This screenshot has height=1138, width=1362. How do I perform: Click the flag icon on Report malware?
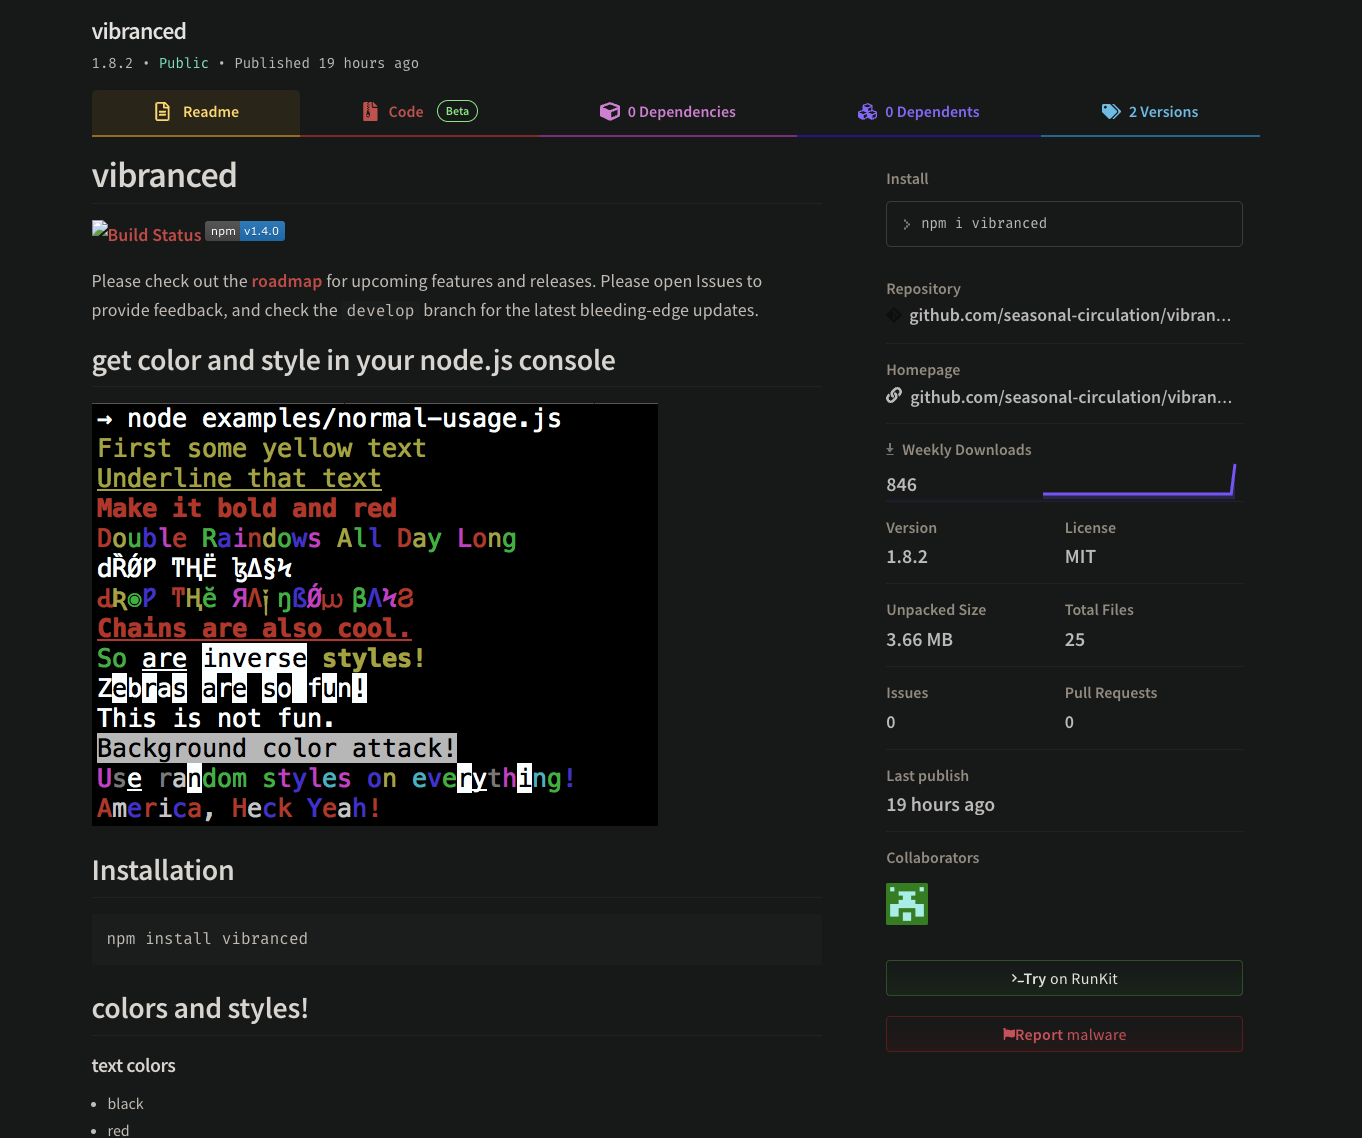tap(1011, 1034)
